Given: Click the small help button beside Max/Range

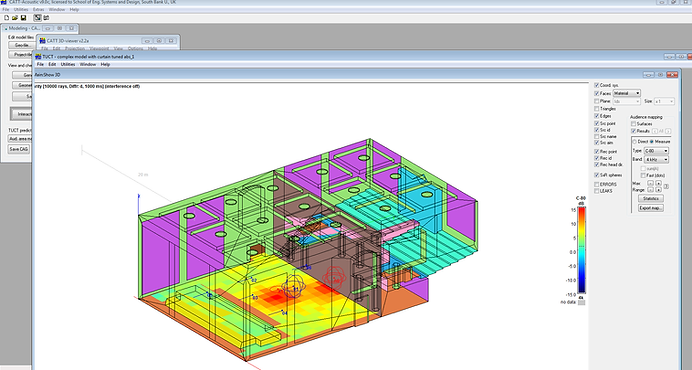Looking at the screenshot, I should 666,186.
